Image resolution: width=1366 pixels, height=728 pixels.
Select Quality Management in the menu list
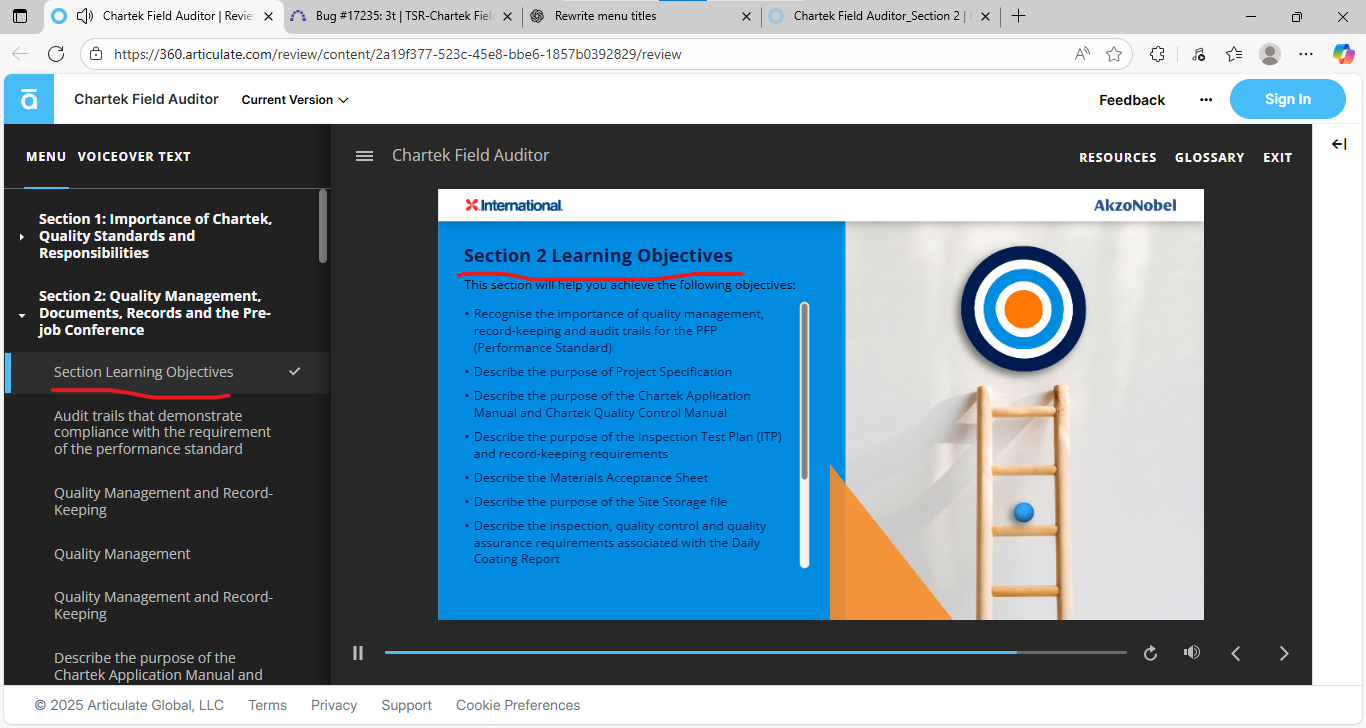pos(122,553)
